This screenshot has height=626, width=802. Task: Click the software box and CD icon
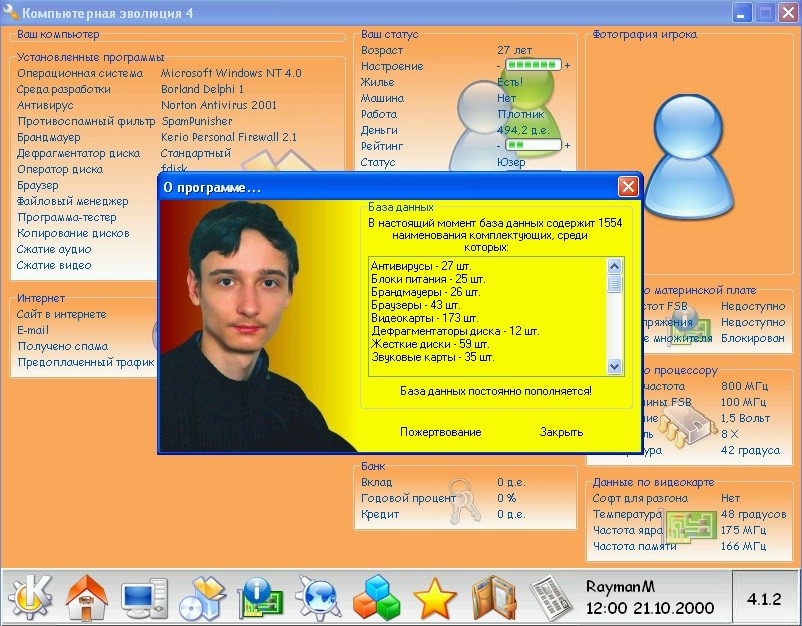pyautogui.click(x=203, y=598)
